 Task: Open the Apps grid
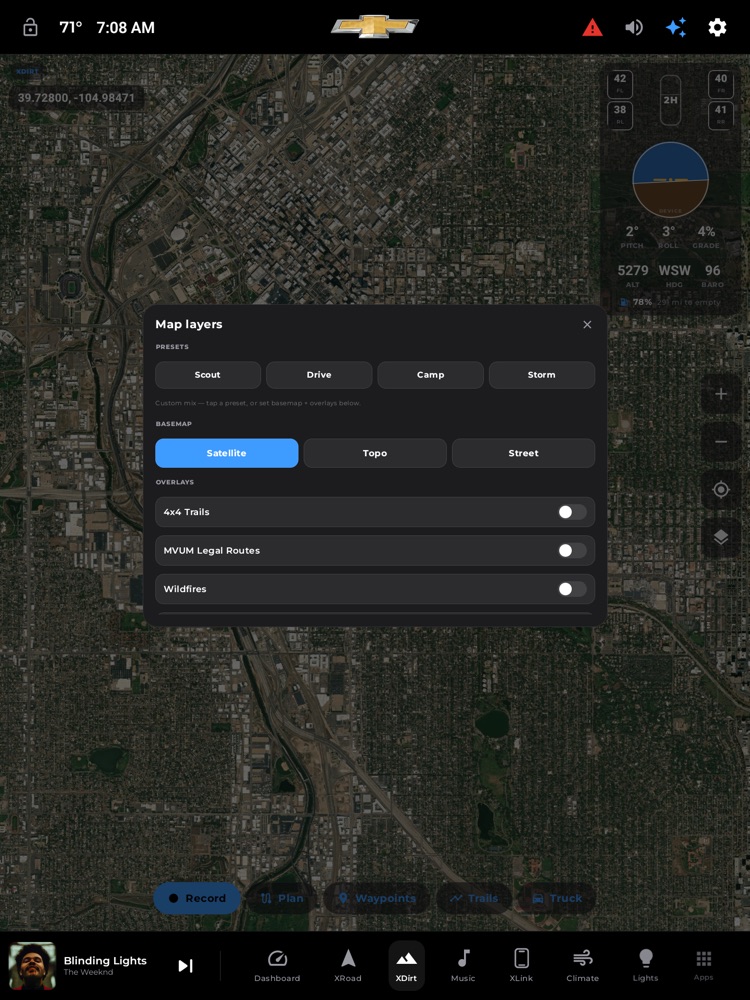coord(703,966)
